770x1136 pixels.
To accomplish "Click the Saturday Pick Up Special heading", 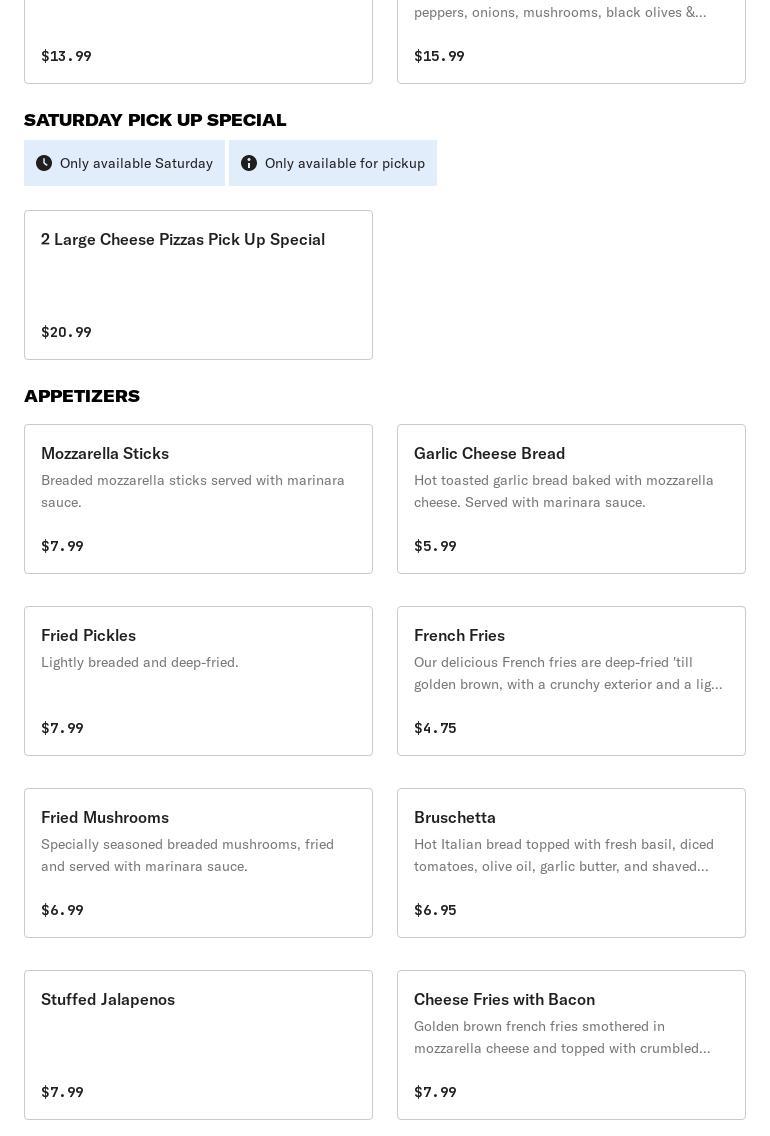I will pyautogui.click(x=155, y=120).
